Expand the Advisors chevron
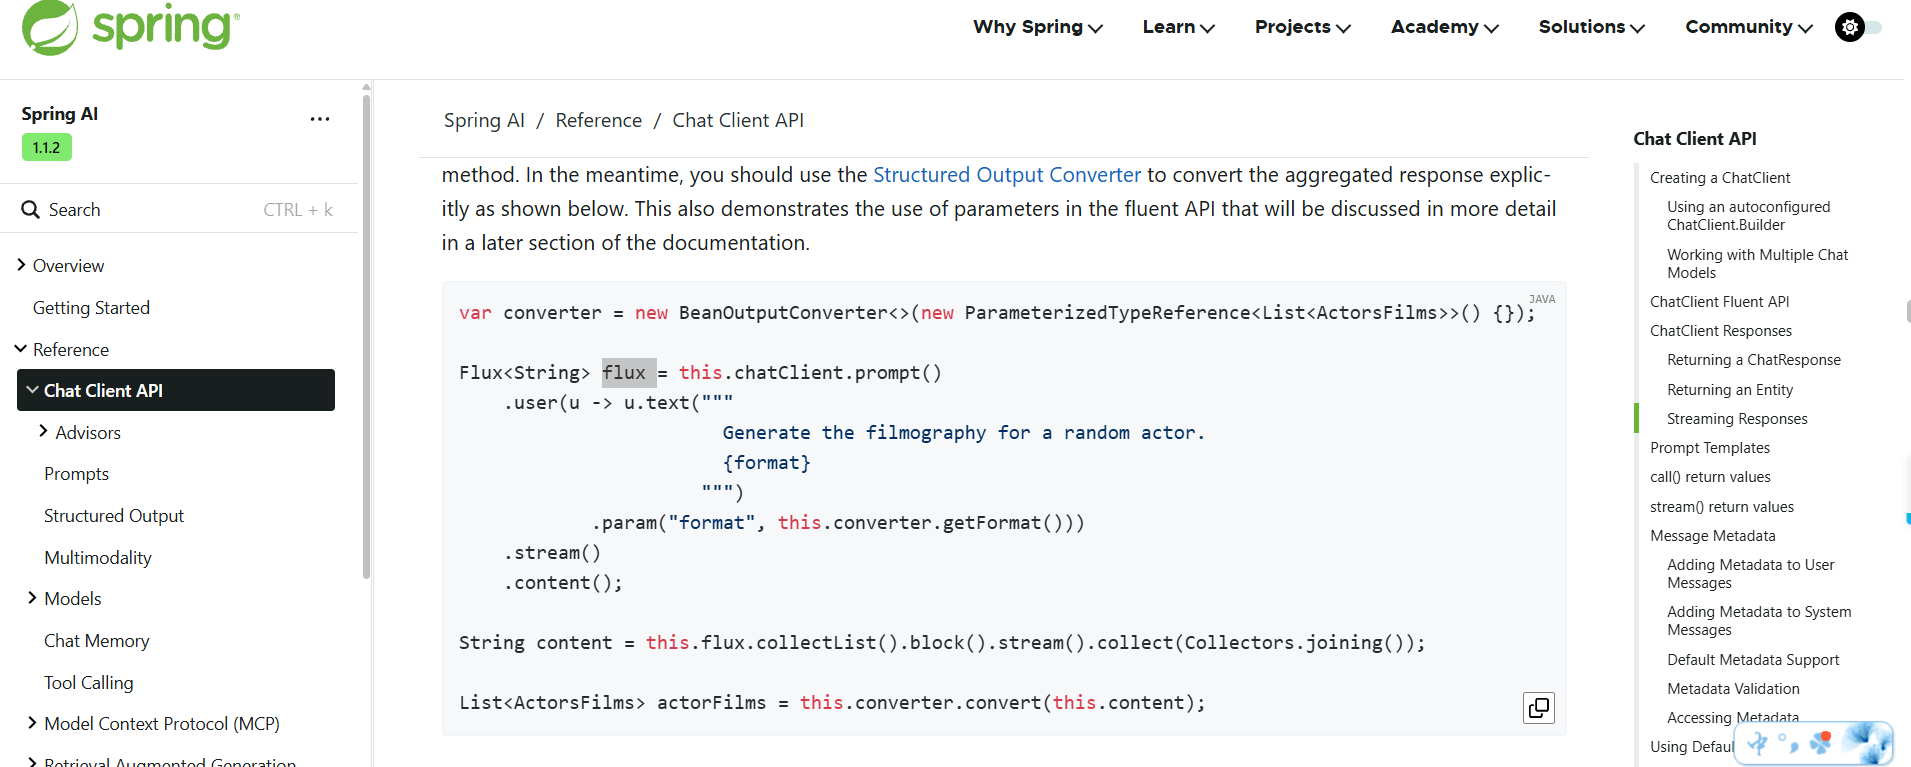Viewport: 1911px width, 767px height. coord(43,431)
